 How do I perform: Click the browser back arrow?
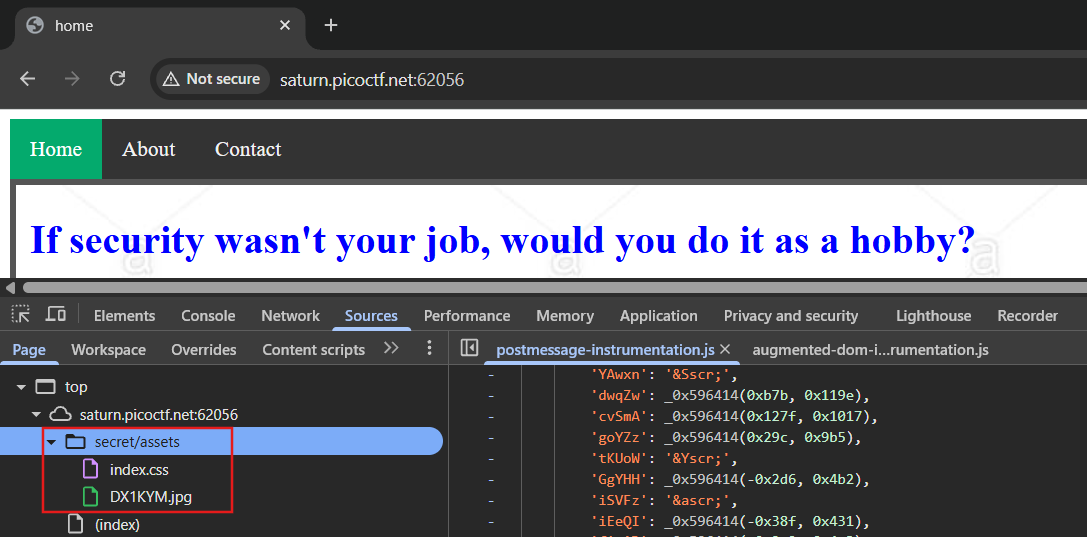coord(27,79)
